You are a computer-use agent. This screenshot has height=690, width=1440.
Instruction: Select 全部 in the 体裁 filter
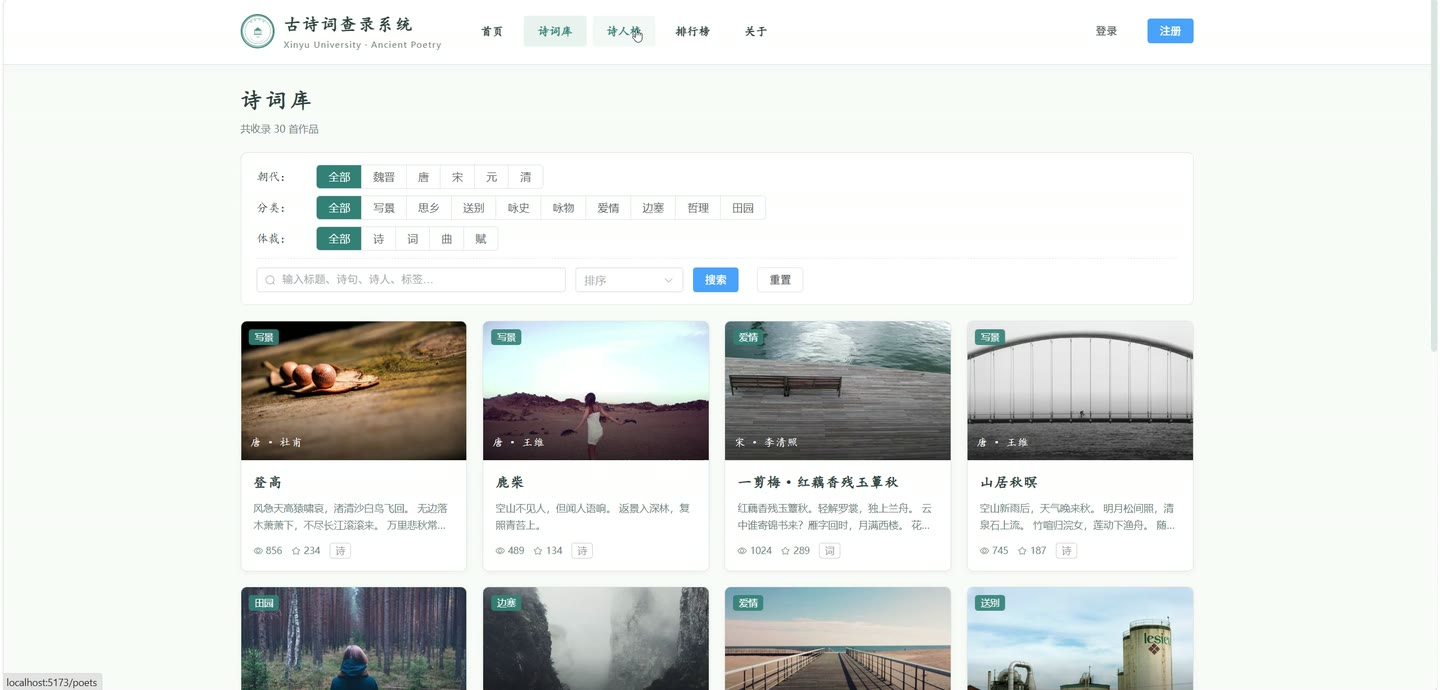click(x=339, y=239)
